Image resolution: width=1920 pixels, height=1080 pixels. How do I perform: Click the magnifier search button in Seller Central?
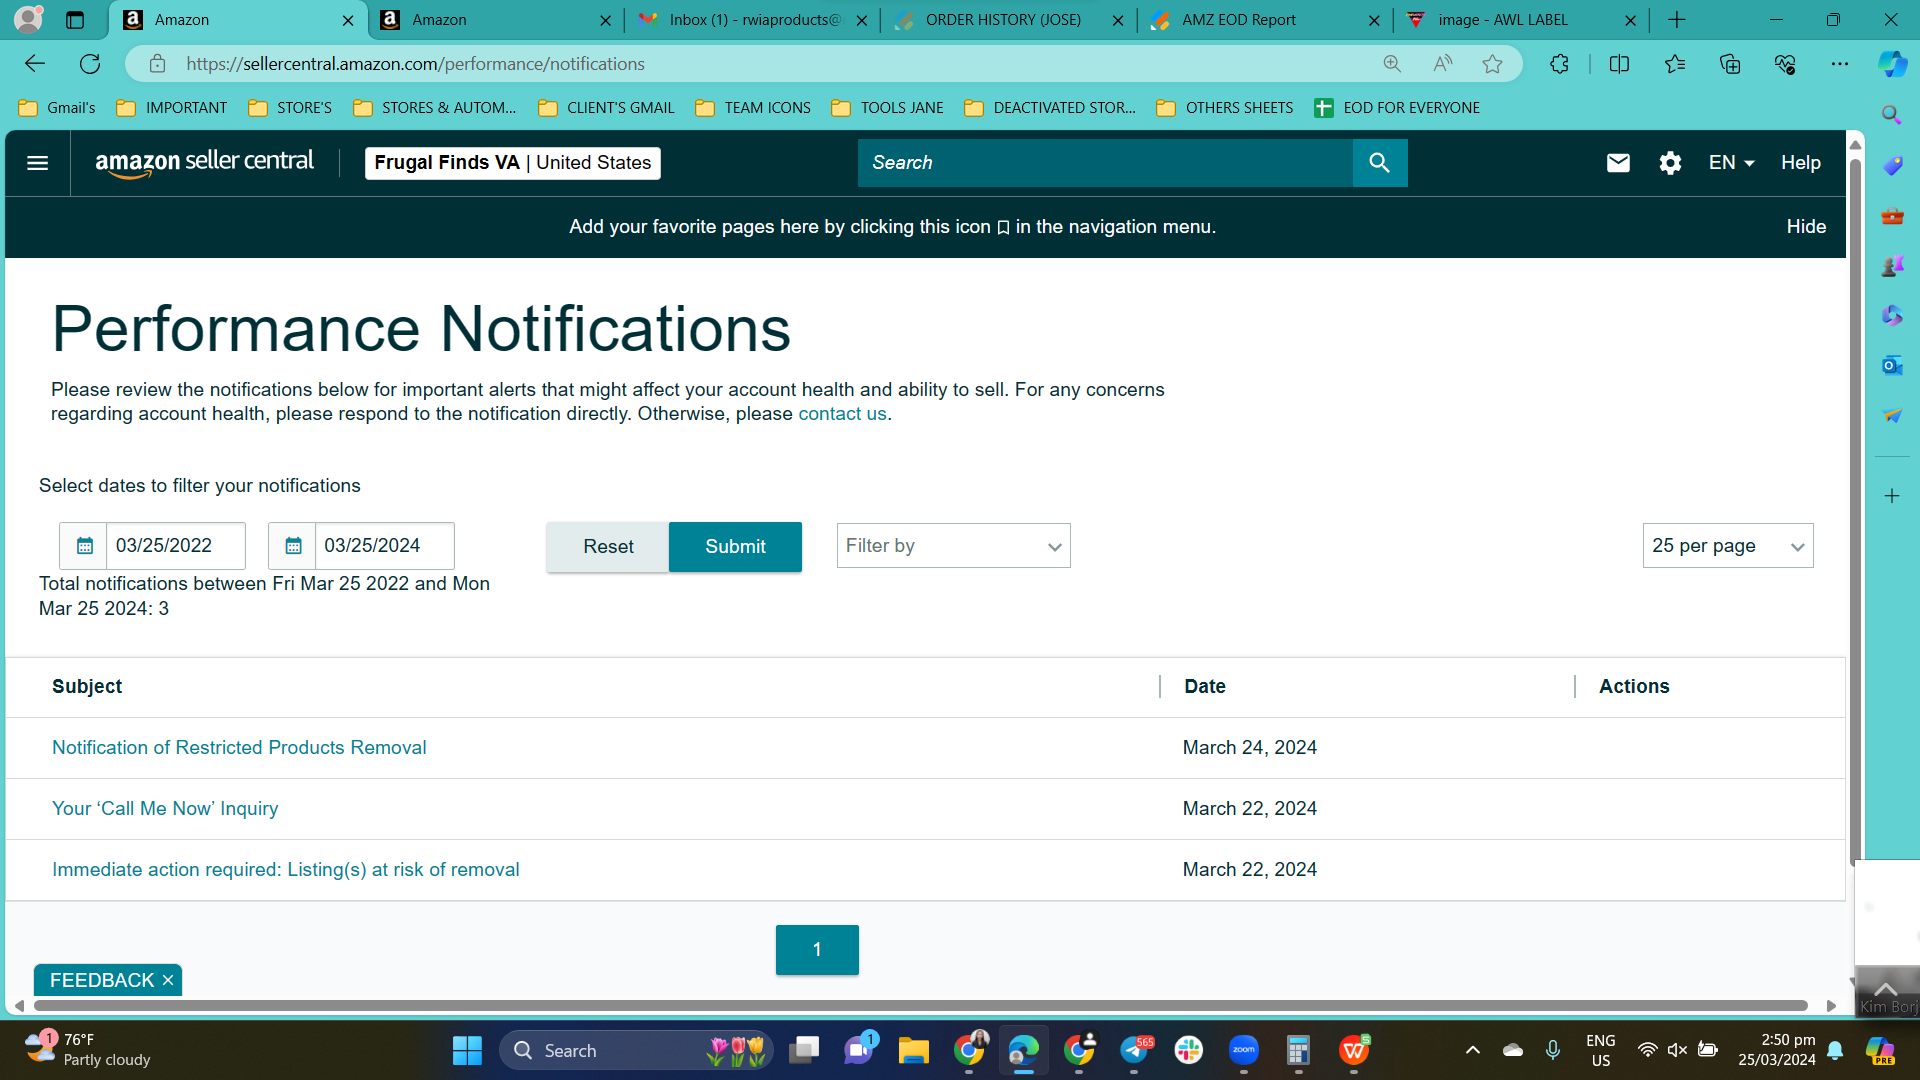click(1380, 163)
